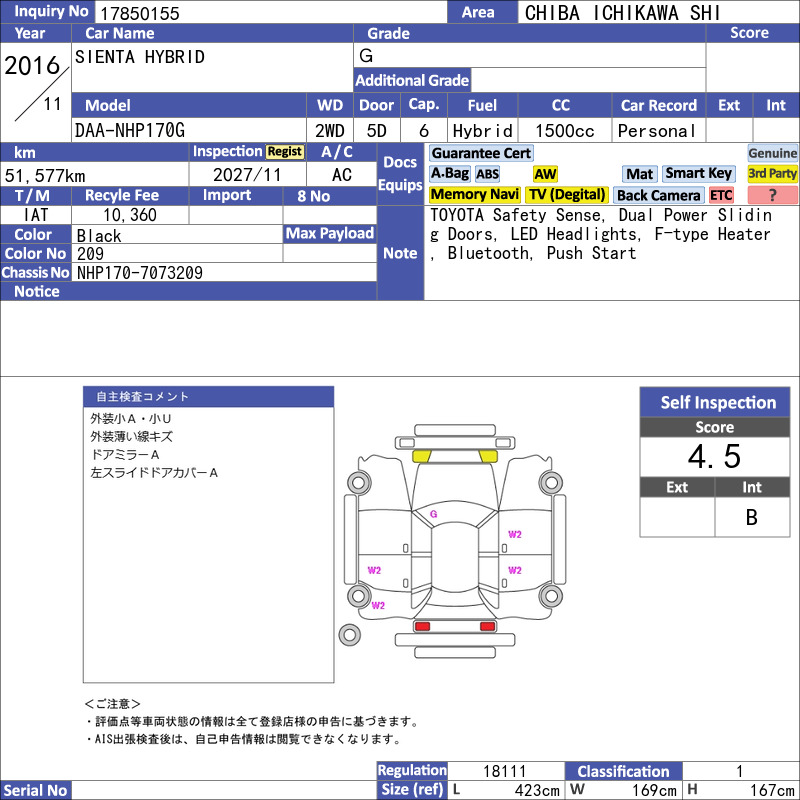Click the year value 2016
The width and height of the screenshot is (800, 800).
coord(32,65)
